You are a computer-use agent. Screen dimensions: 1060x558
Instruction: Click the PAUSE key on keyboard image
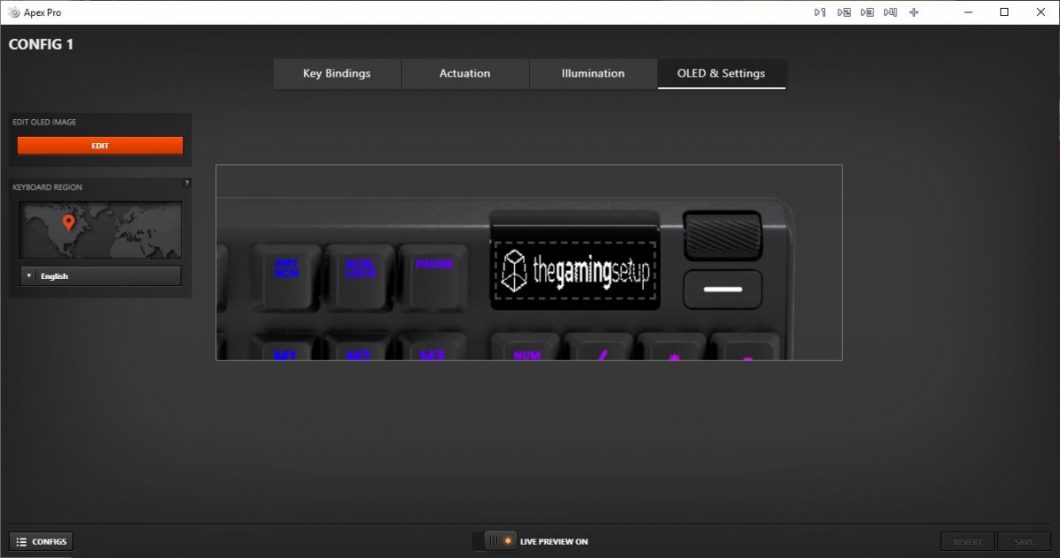click(433, 277)
